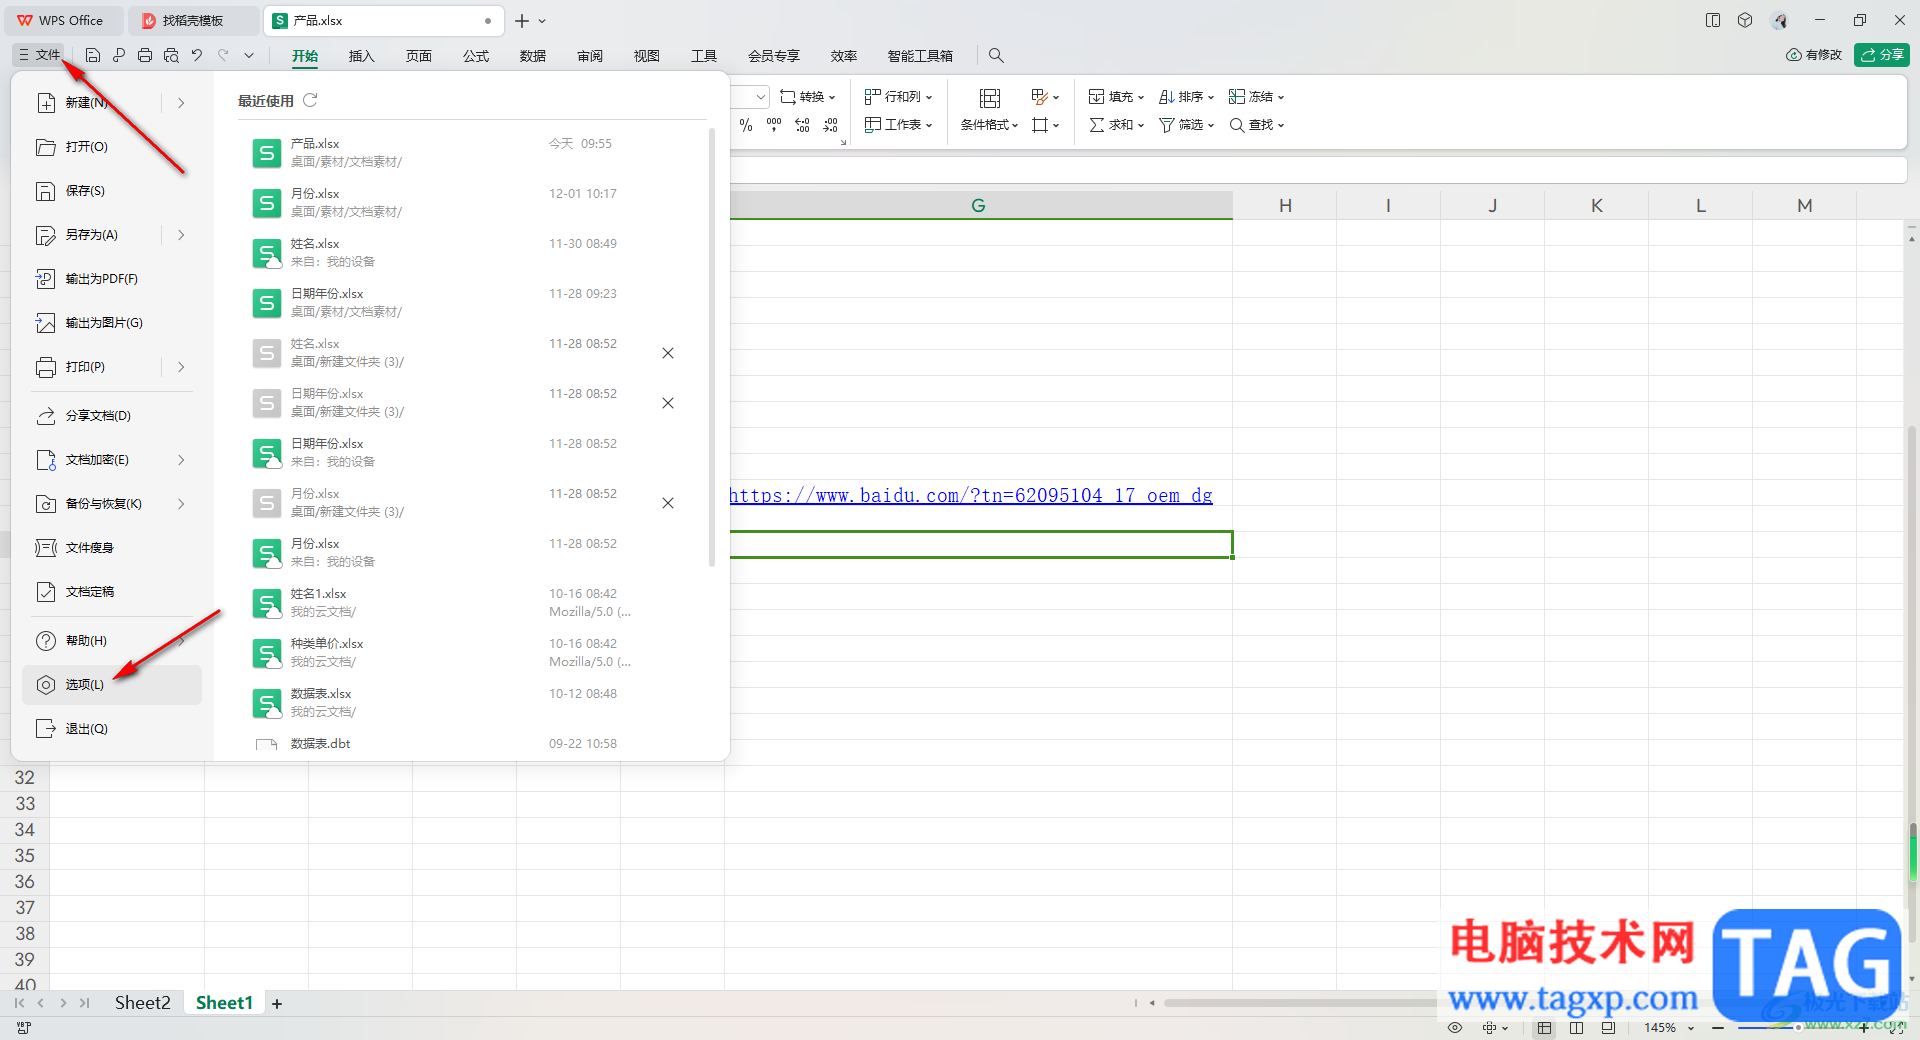
Task: Apply thousands separator format
Action: tap(774, 125)
